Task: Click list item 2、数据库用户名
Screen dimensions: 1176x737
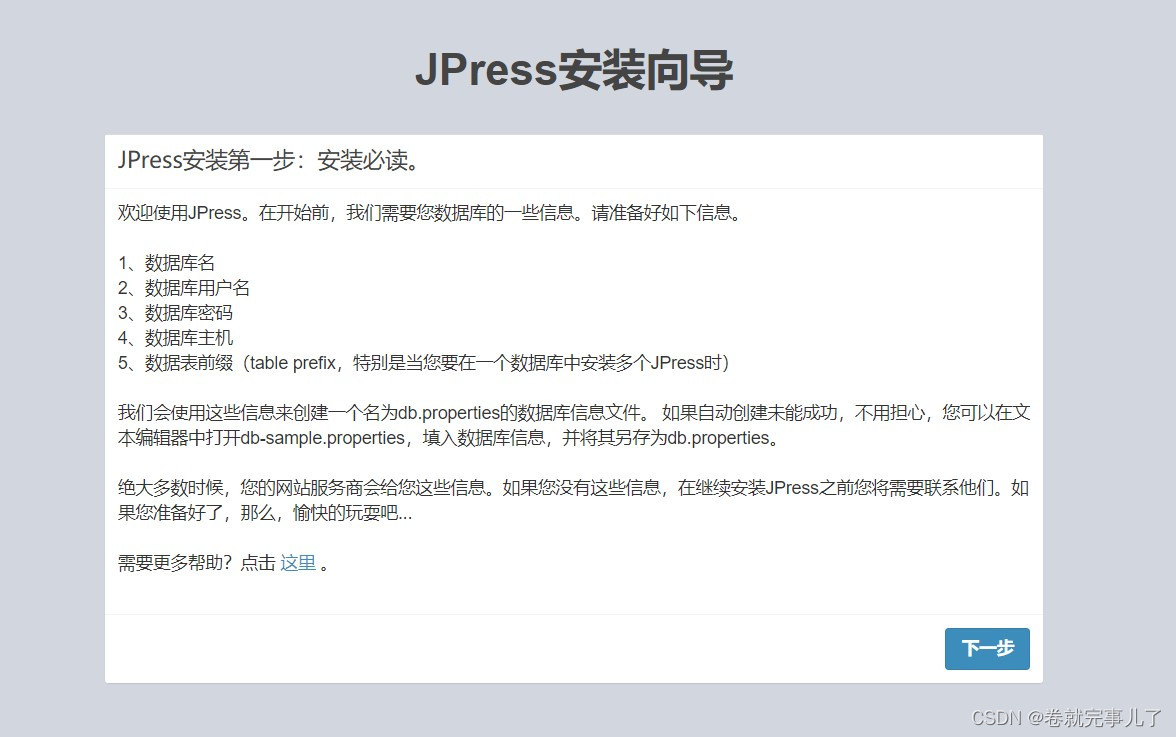Action: [x=184, y=288]
